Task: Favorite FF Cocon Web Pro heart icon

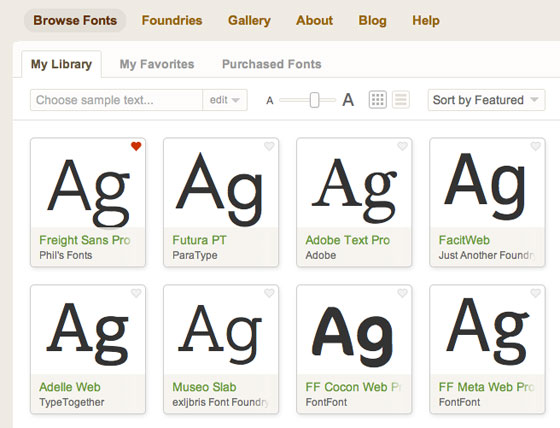Action: [402, 293]
